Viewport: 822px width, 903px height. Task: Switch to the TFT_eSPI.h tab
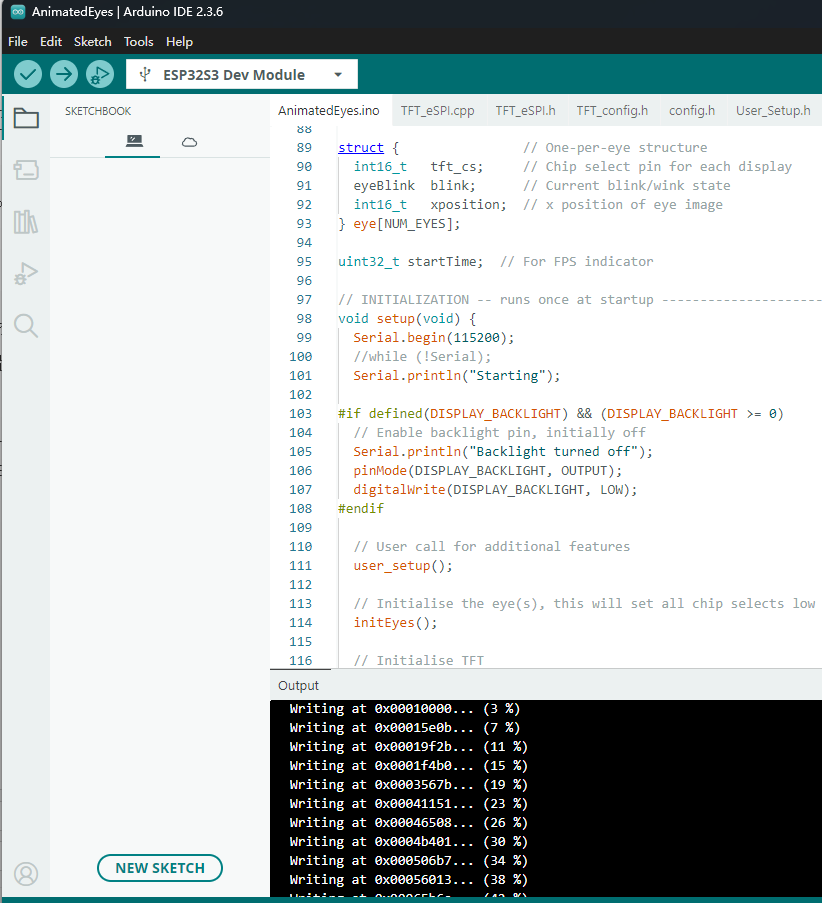(525, 111)
